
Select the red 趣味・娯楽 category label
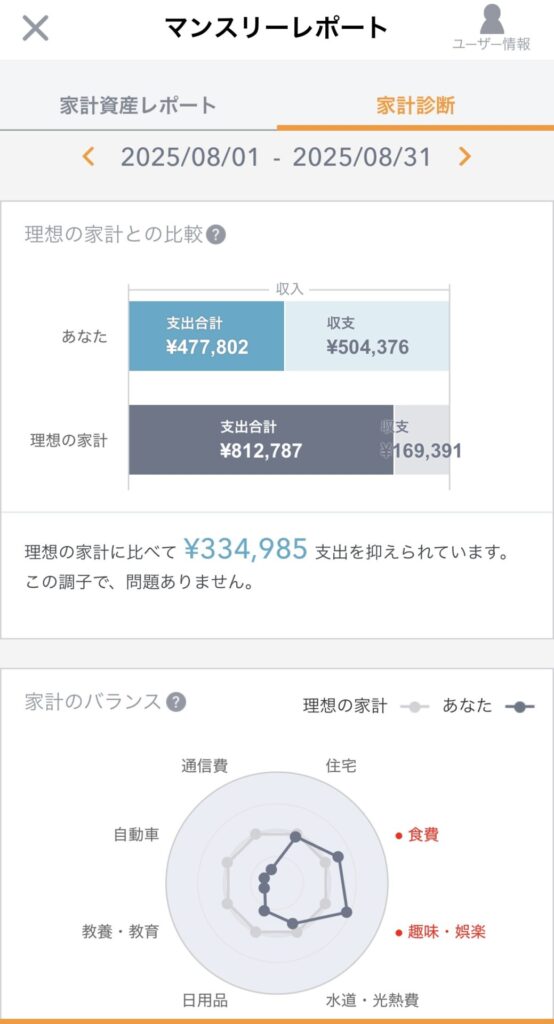point(440,931)
